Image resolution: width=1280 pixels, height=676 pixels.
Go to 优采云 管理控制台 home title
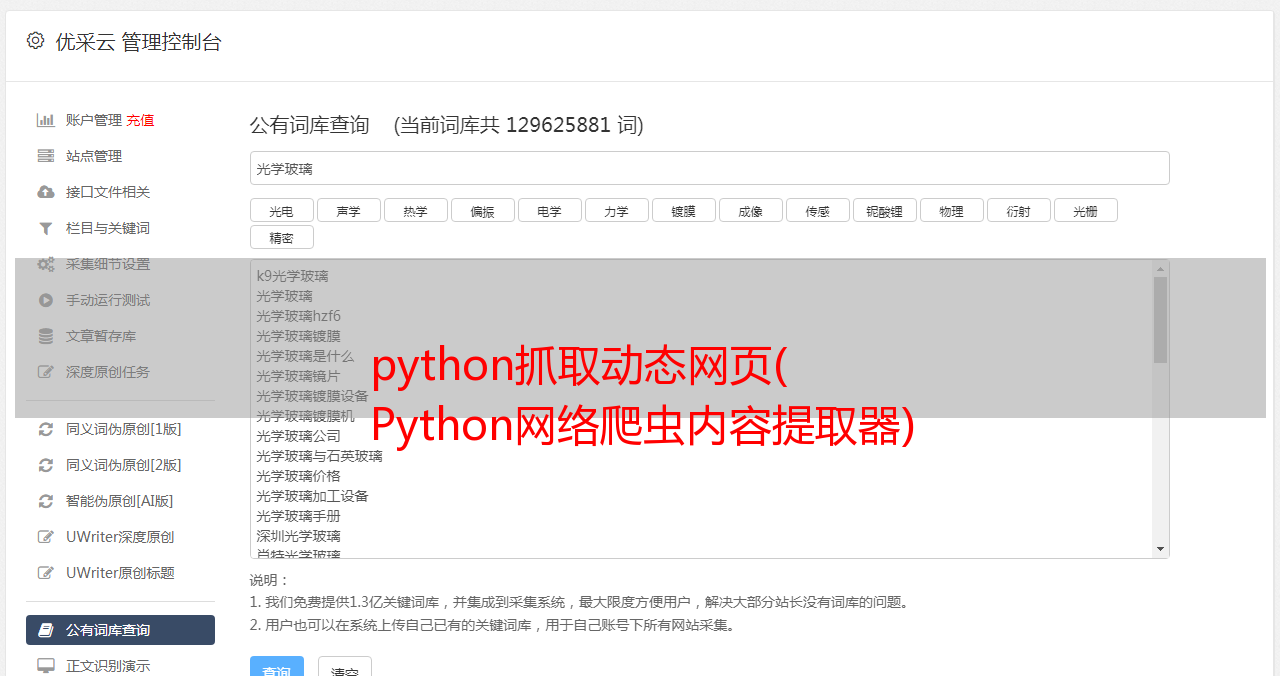[x=138, y=42]
